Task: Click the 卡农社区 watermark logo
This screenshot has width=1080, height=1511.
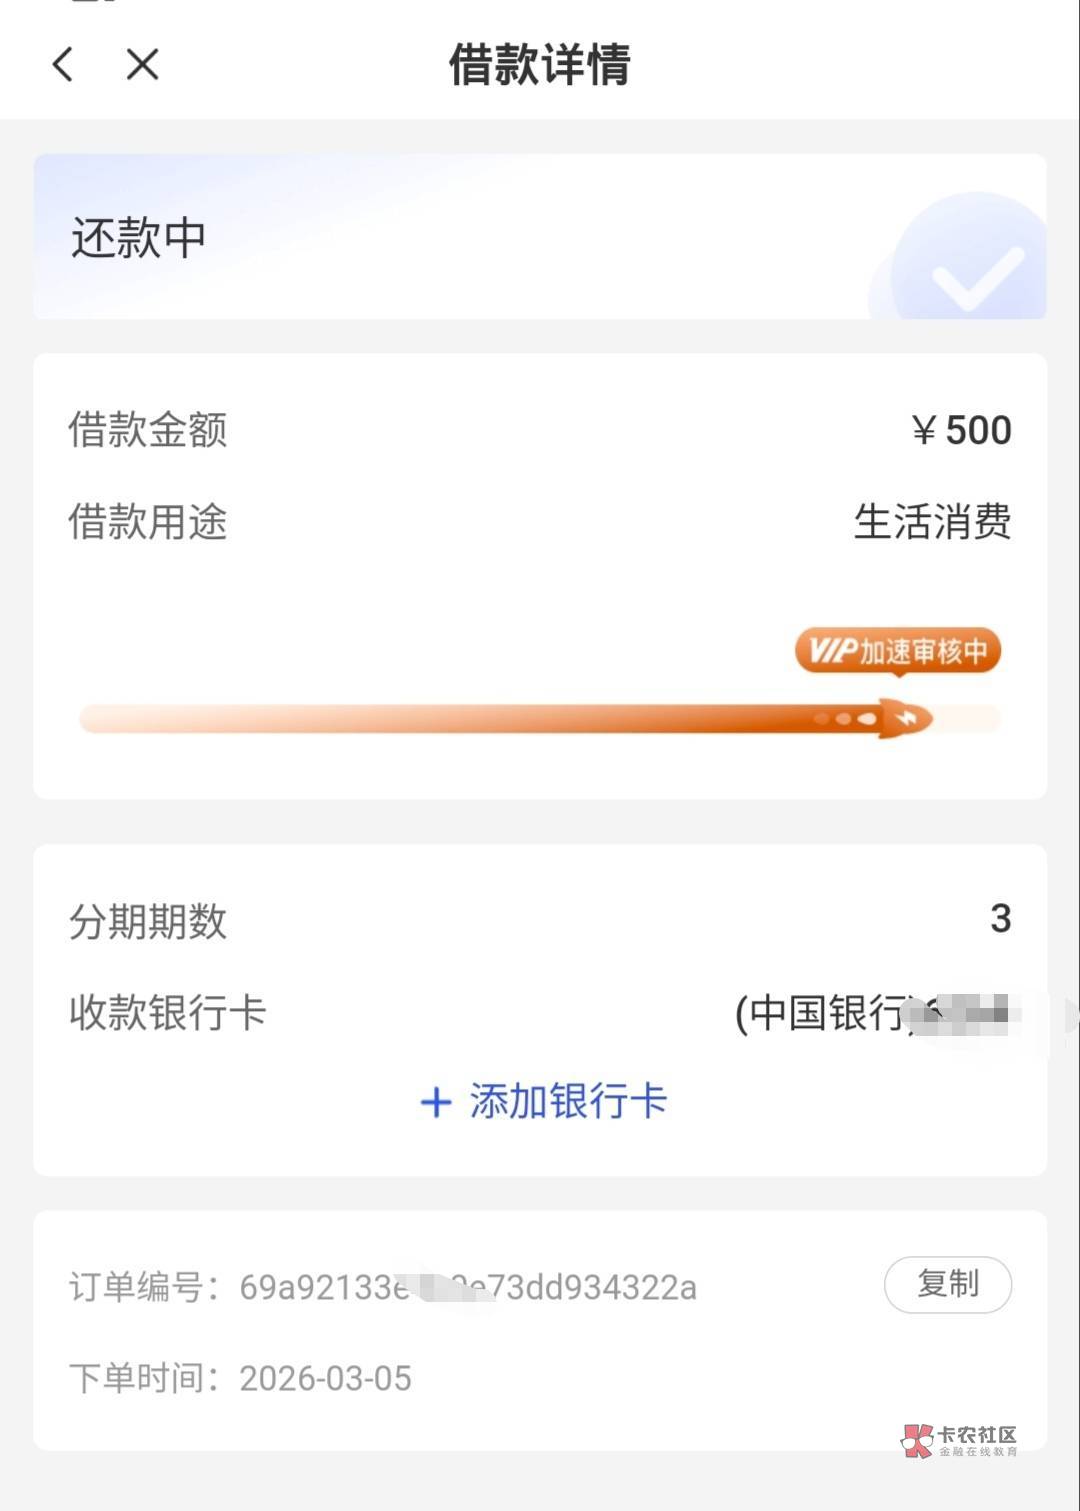Action: (958, 1440)
